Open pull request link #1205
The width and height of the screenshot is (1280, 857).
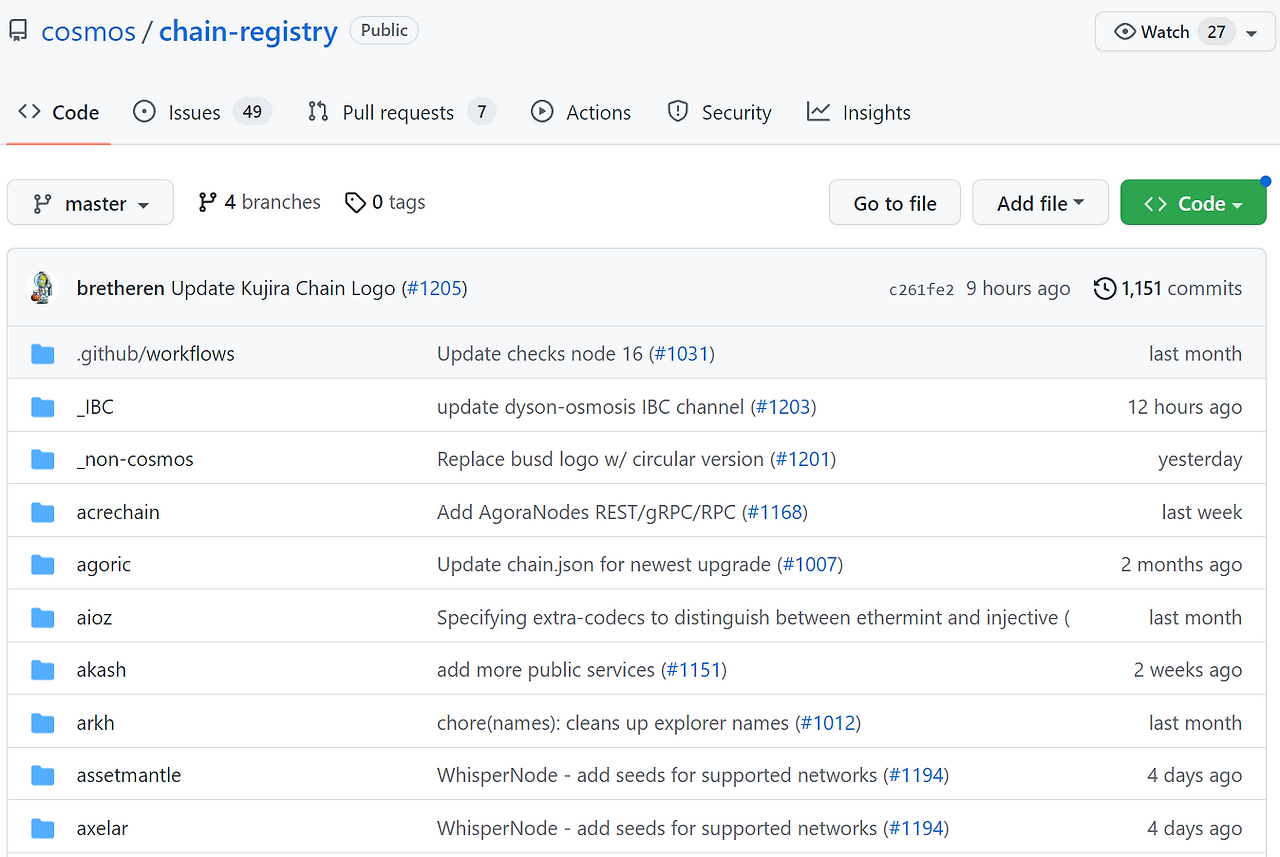pyautogui.click(x=434, y=287)
